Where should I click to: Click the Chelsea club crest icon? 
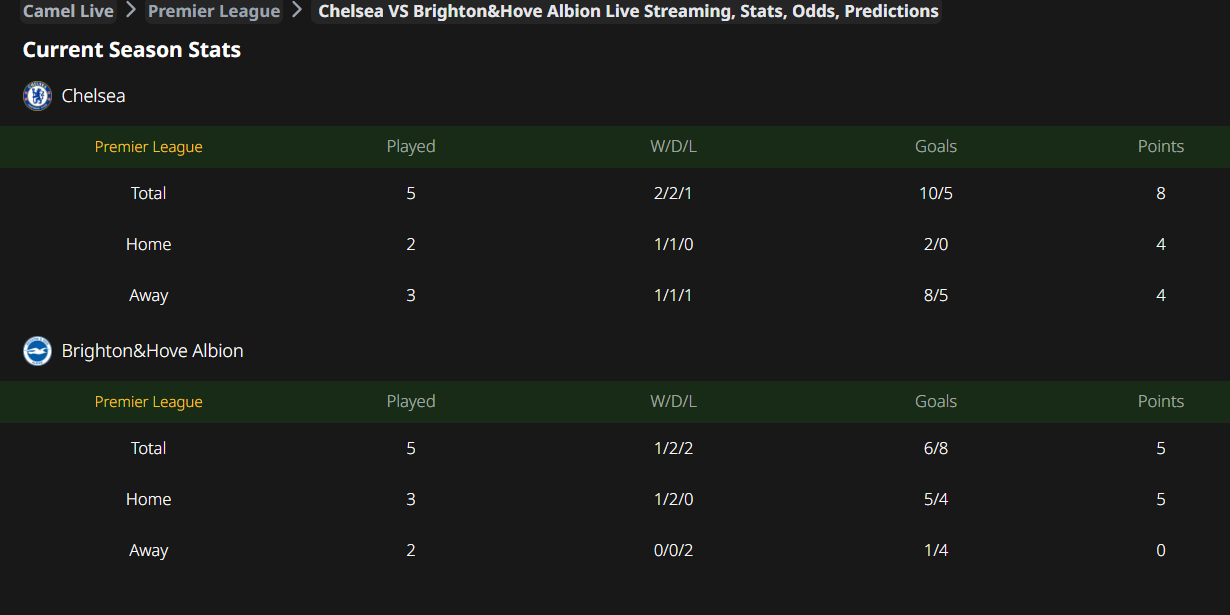pos(37,96)
